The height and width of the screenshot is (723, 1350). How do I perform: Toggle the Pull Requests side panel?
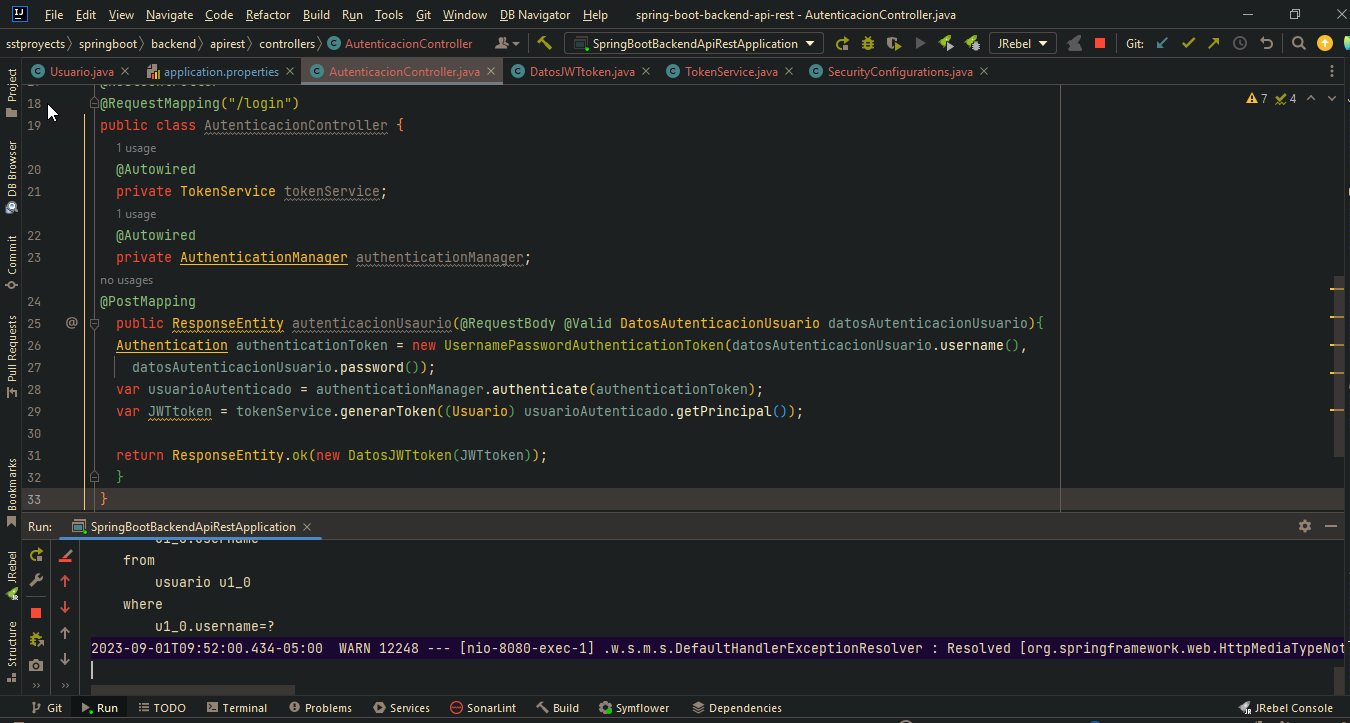(12, 356)
